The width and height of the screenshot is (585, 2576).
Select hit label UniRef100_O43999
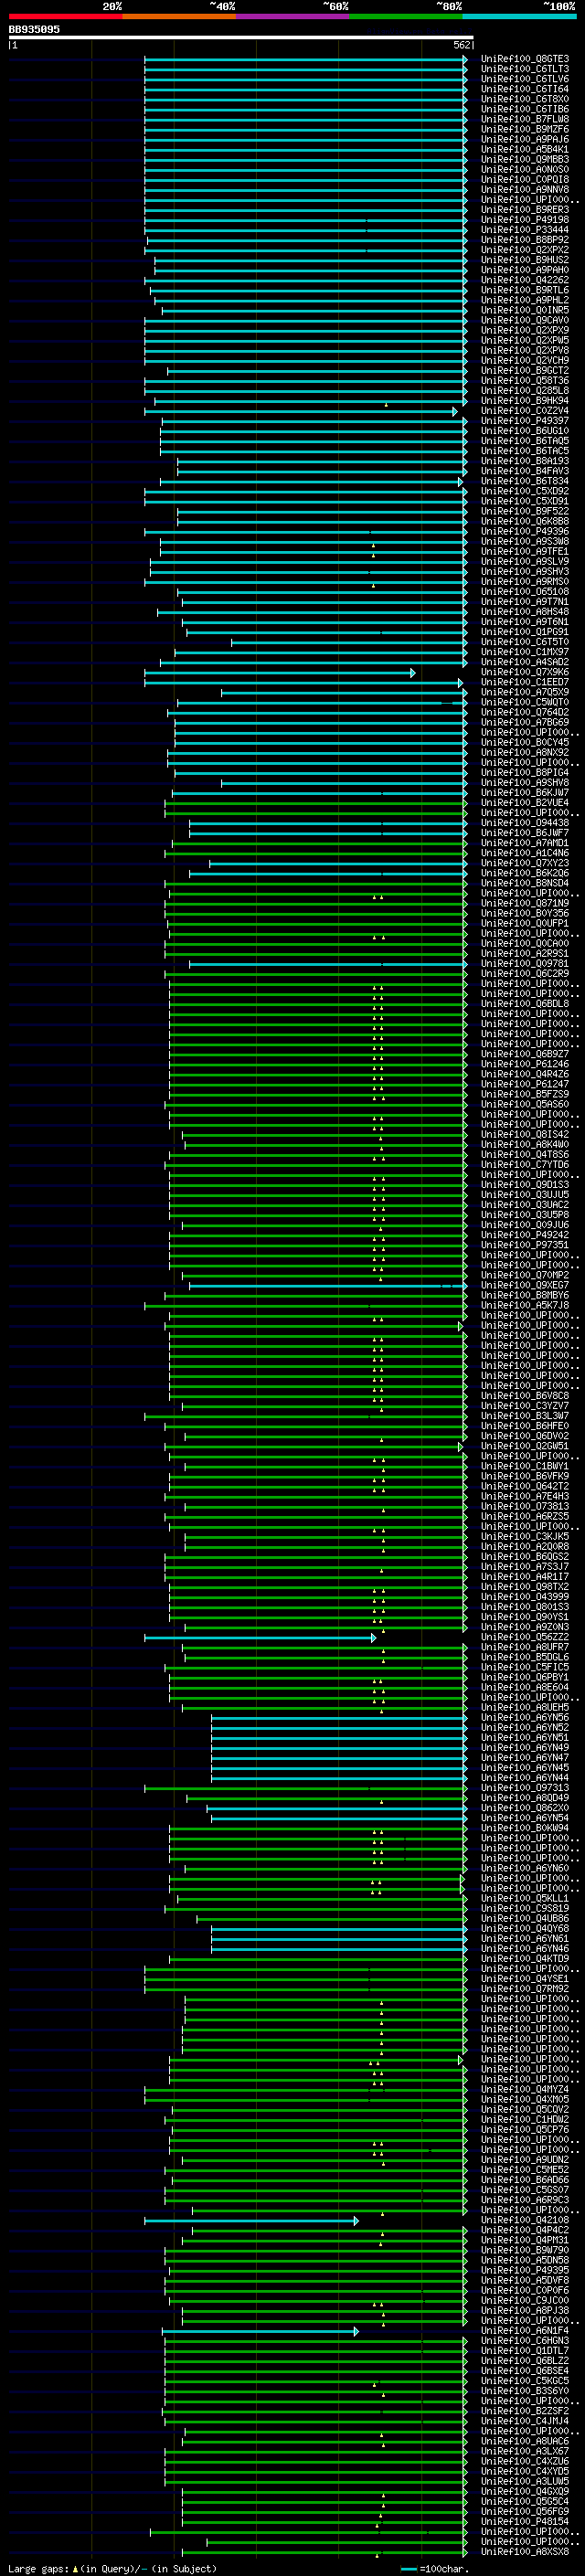[x=525, y=1598]
